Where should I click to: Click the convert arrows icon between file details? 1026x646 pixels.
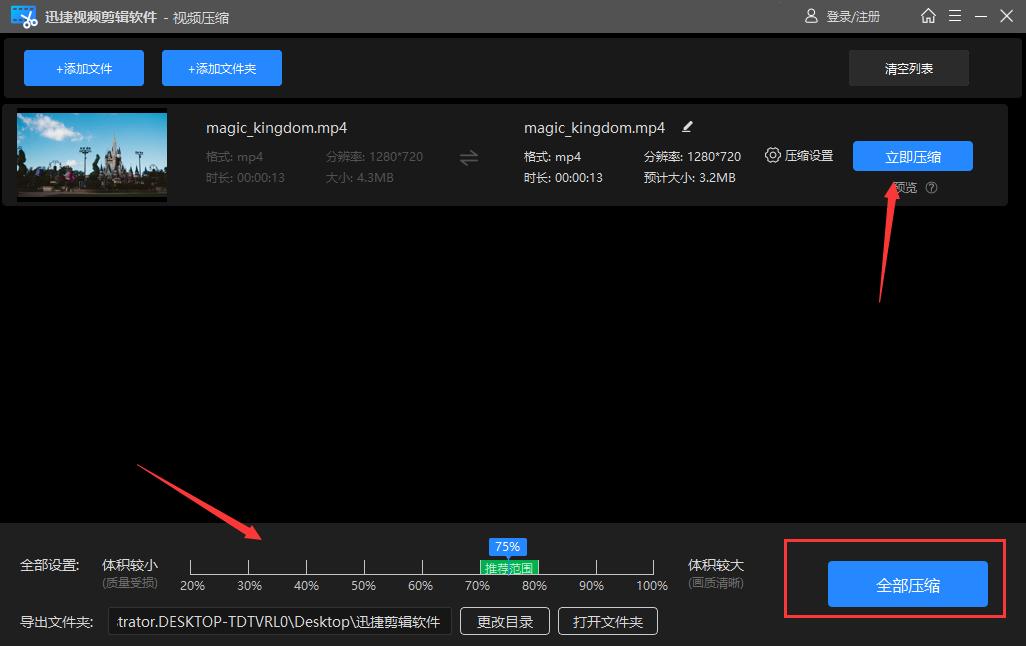tap(468, 157)
